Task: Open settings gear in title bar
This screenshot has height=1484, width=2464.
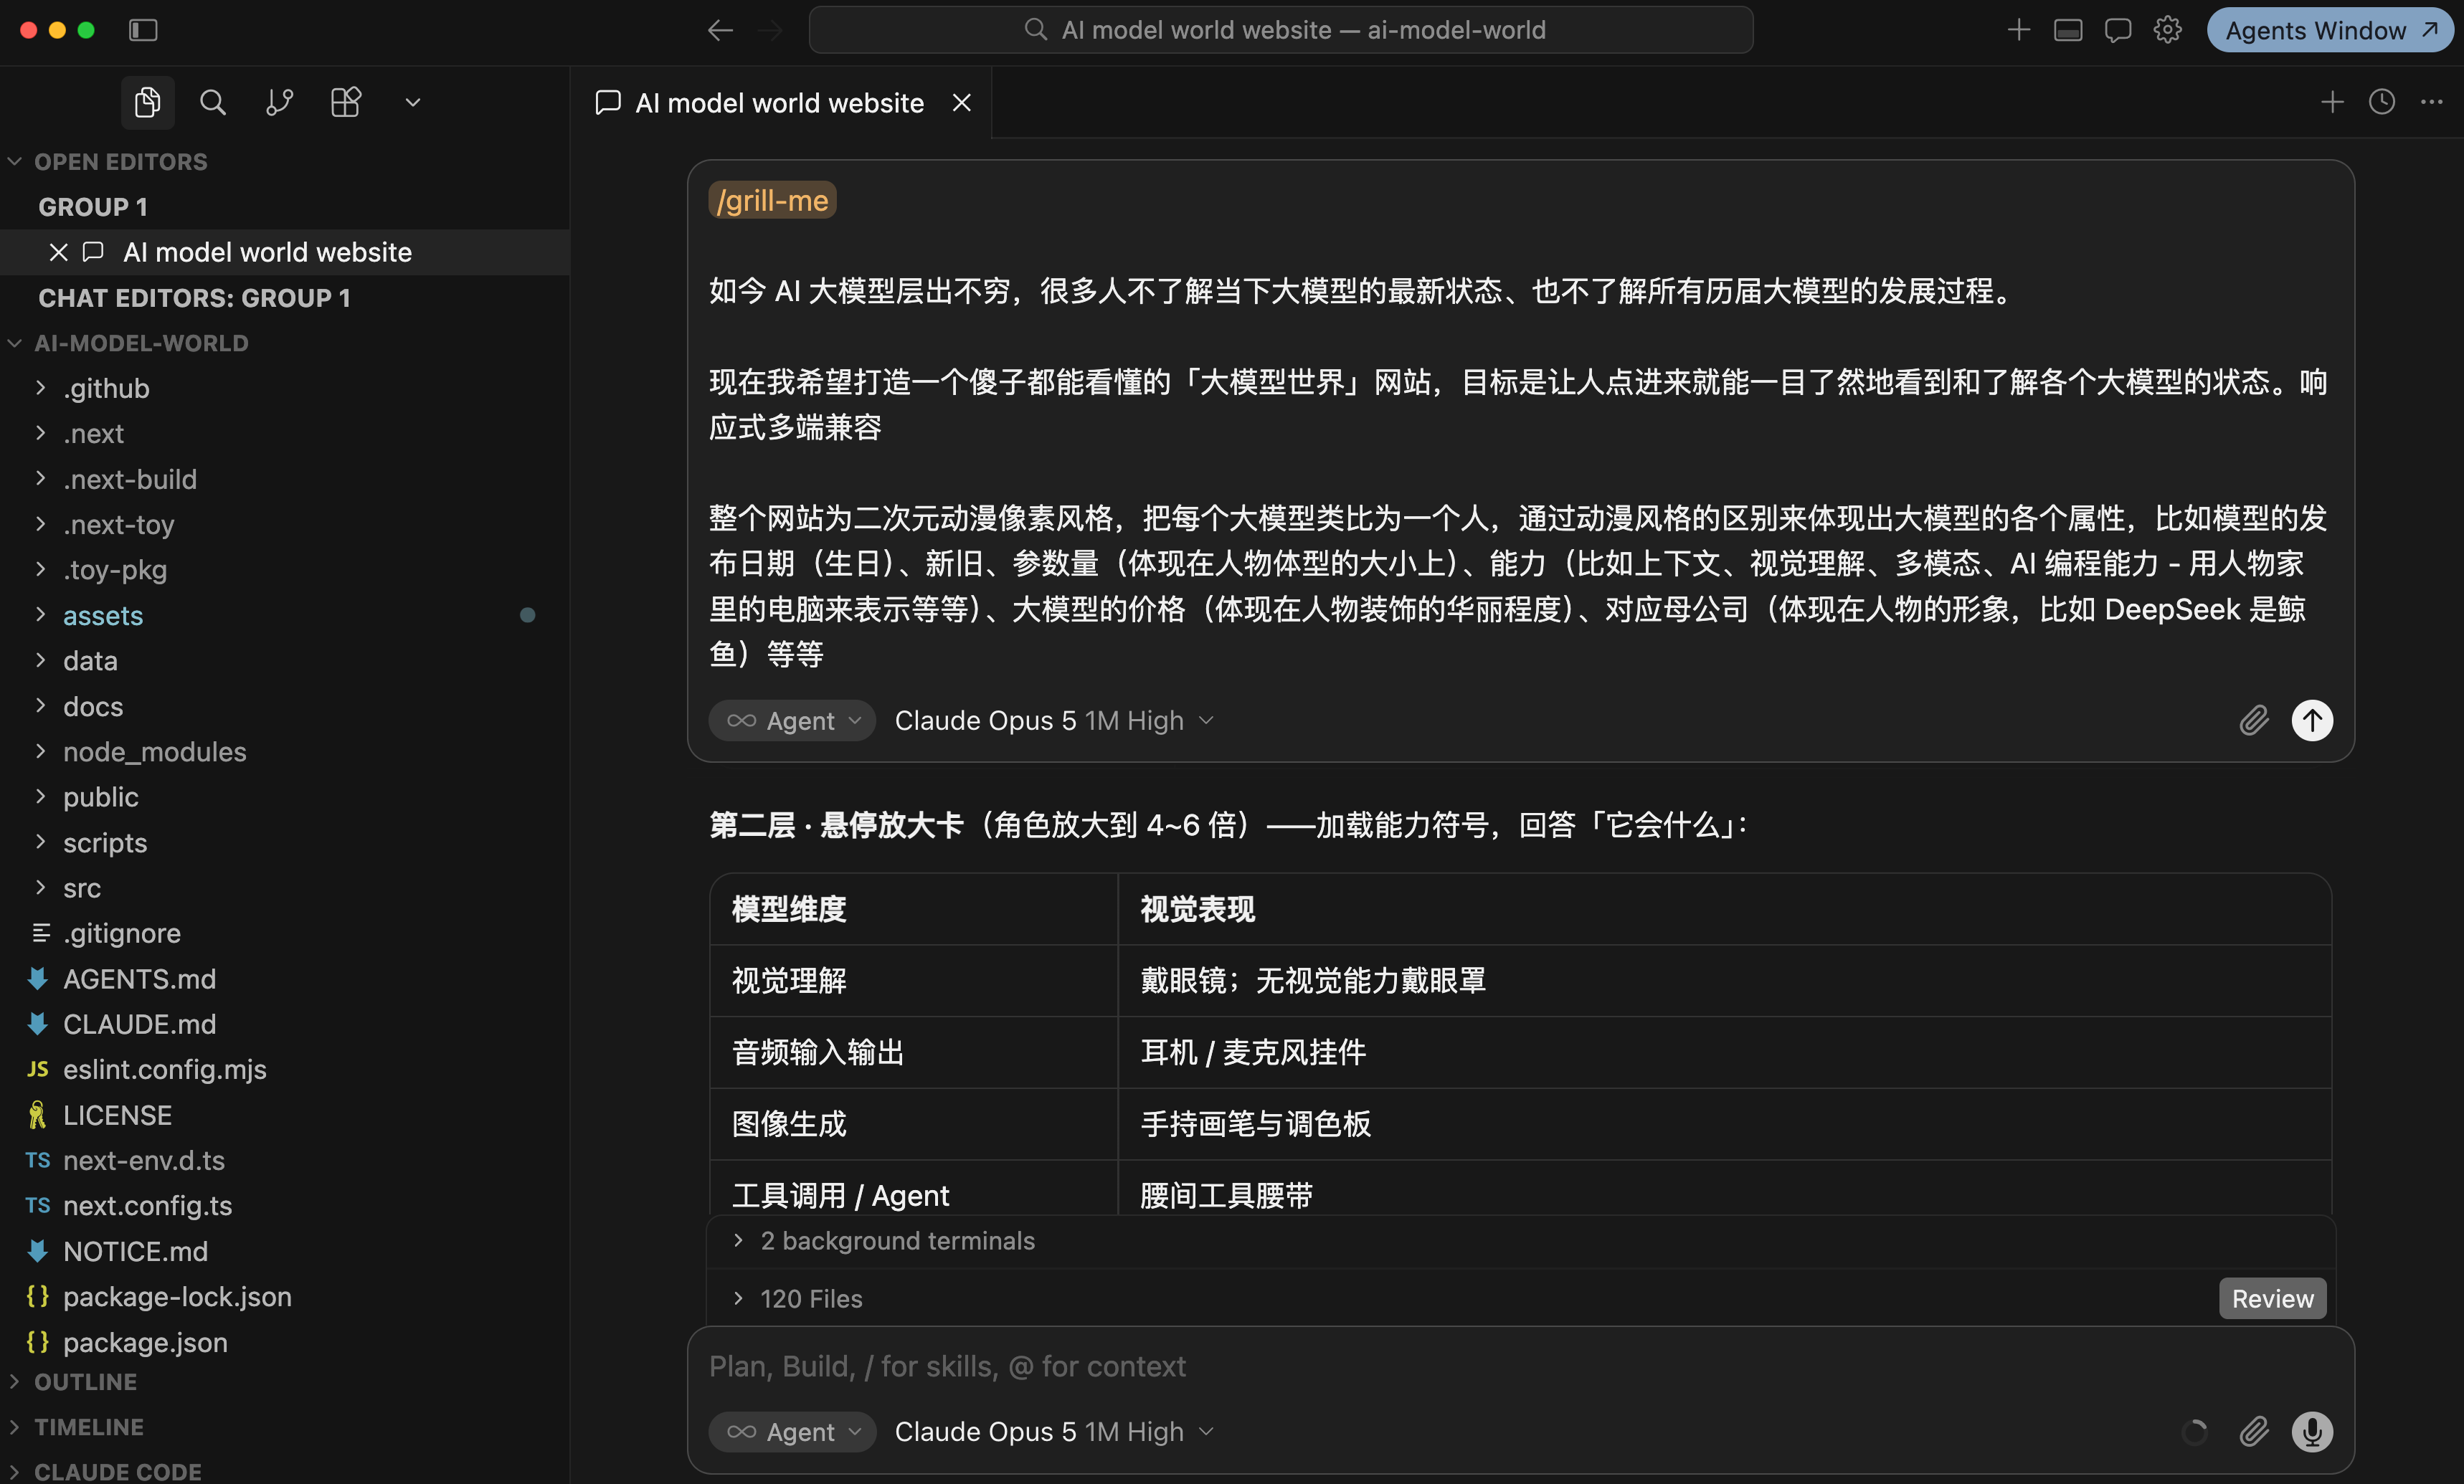Action: pyautogui.click(x=2167, y=30)
